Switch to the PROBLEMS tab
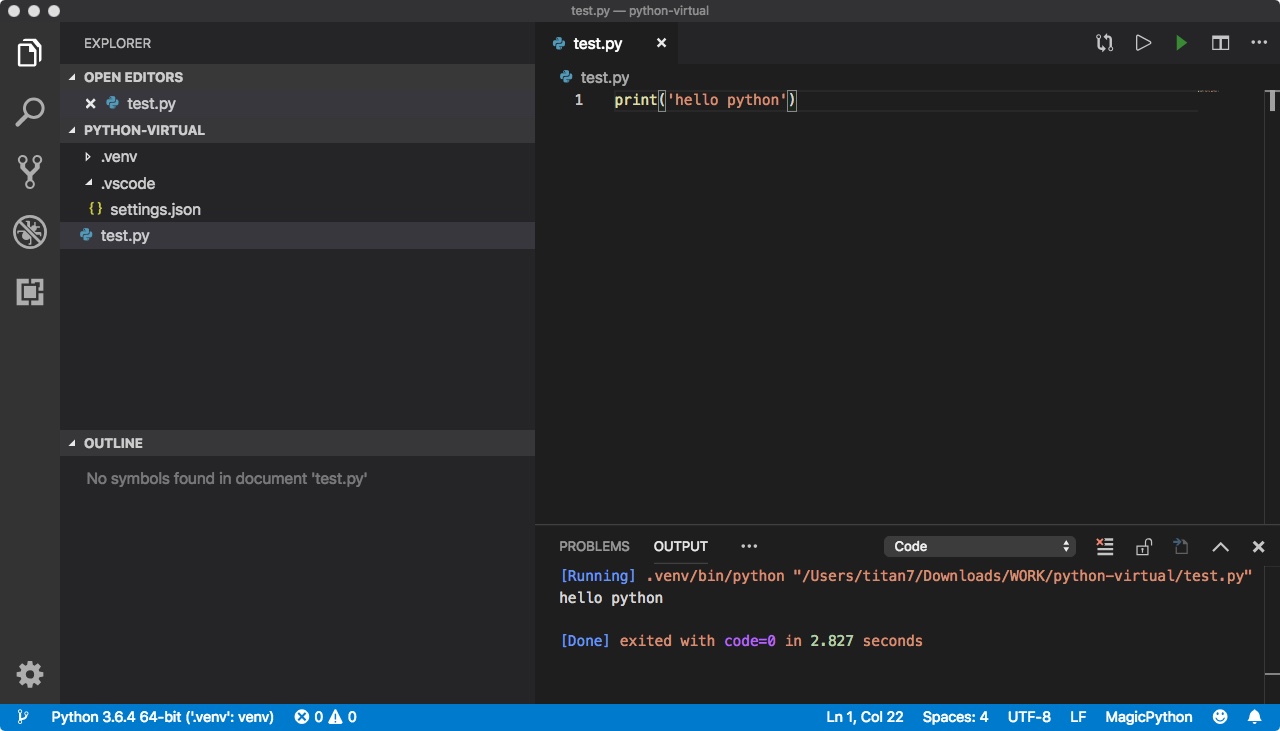 click(x=594, y=546)
